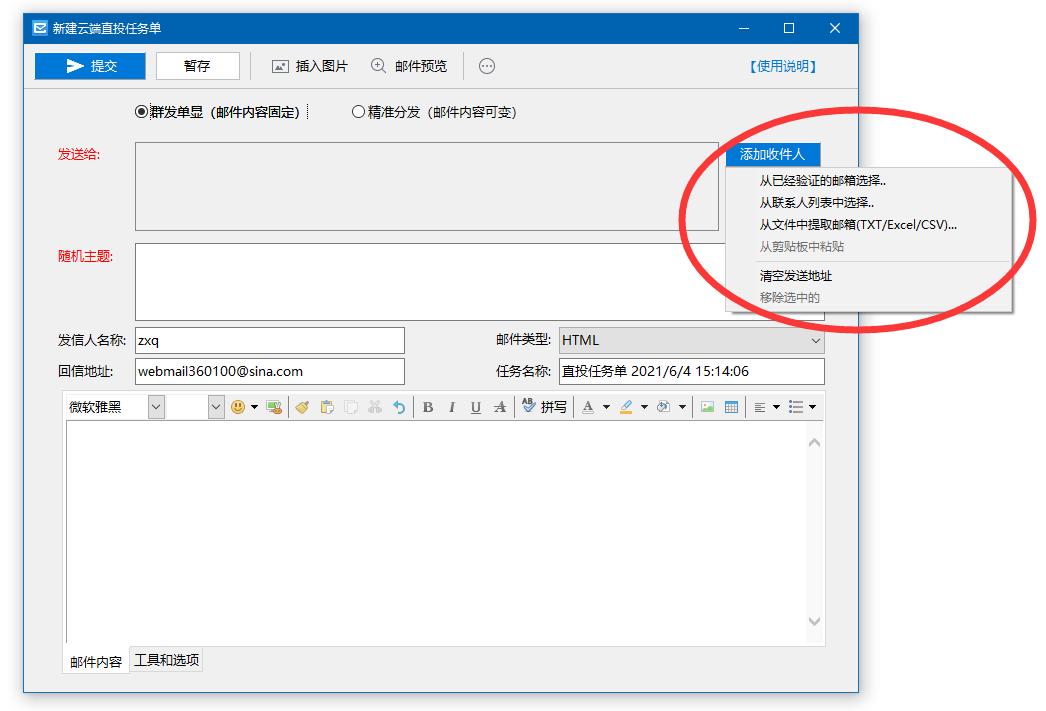The image size is (1046, 711).
Task: Minimize the 新建云端直投任务单 window
Action: coord(744,28)
